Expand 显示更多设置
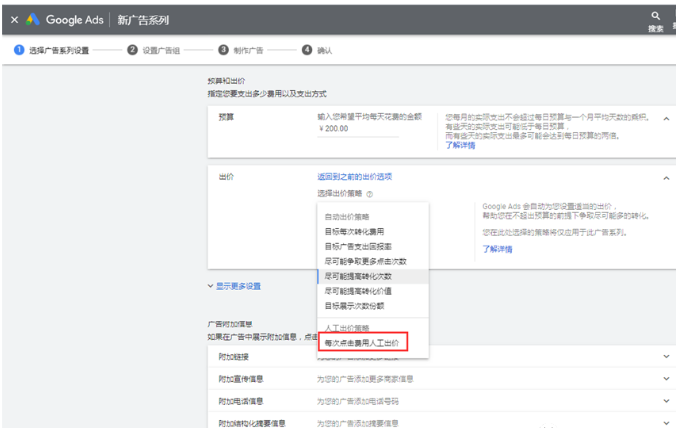Screen dimensions: 682x428 [238, 286]
